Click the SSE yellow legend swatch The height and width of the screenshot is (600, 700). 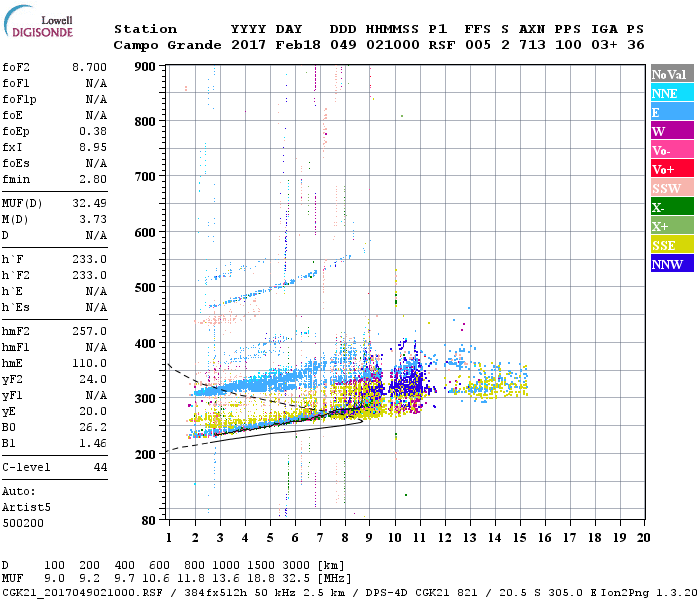tap(672, 244)
